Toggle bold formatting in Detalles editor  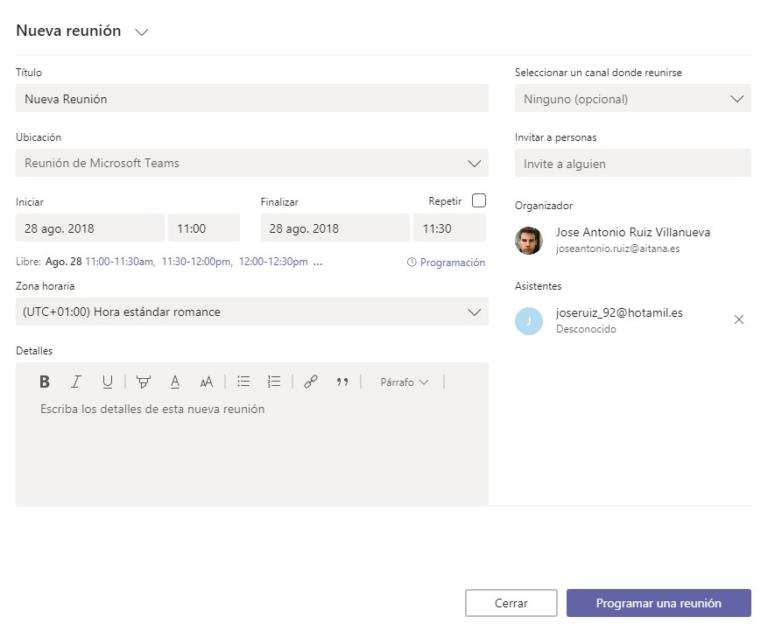(44, 382)
